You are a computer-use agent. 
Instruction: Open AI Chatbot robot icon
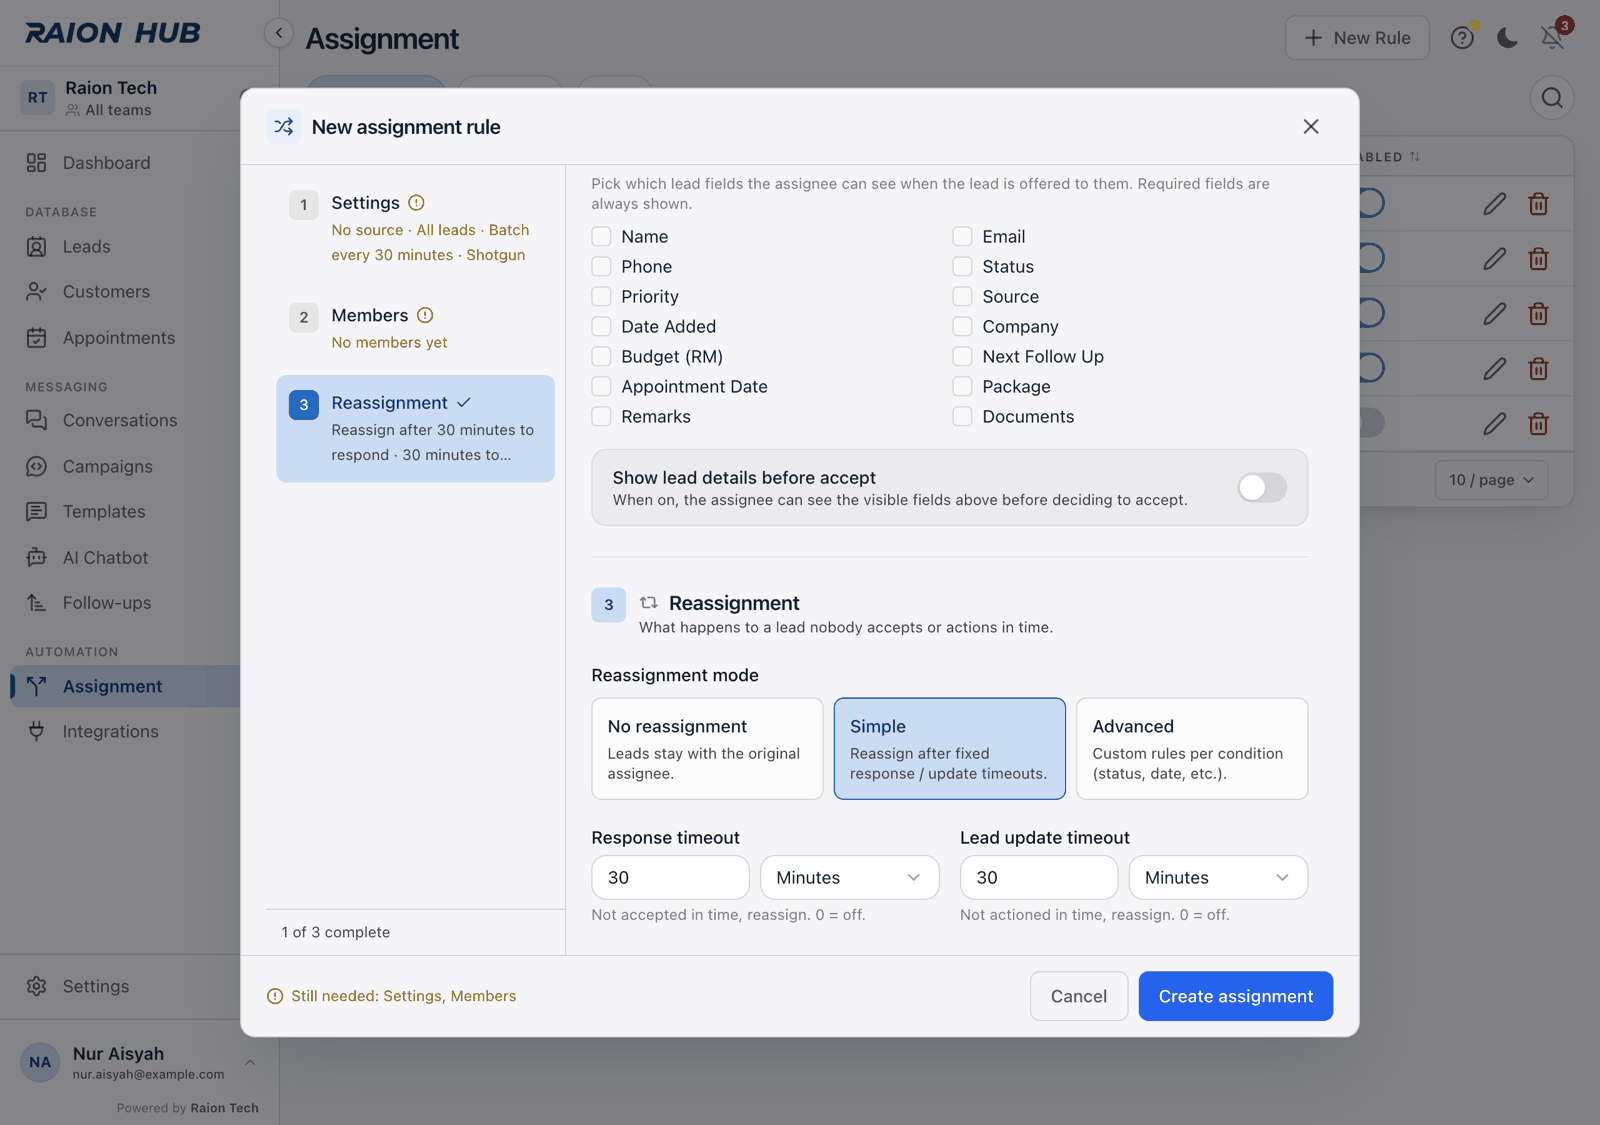(37, 557)
